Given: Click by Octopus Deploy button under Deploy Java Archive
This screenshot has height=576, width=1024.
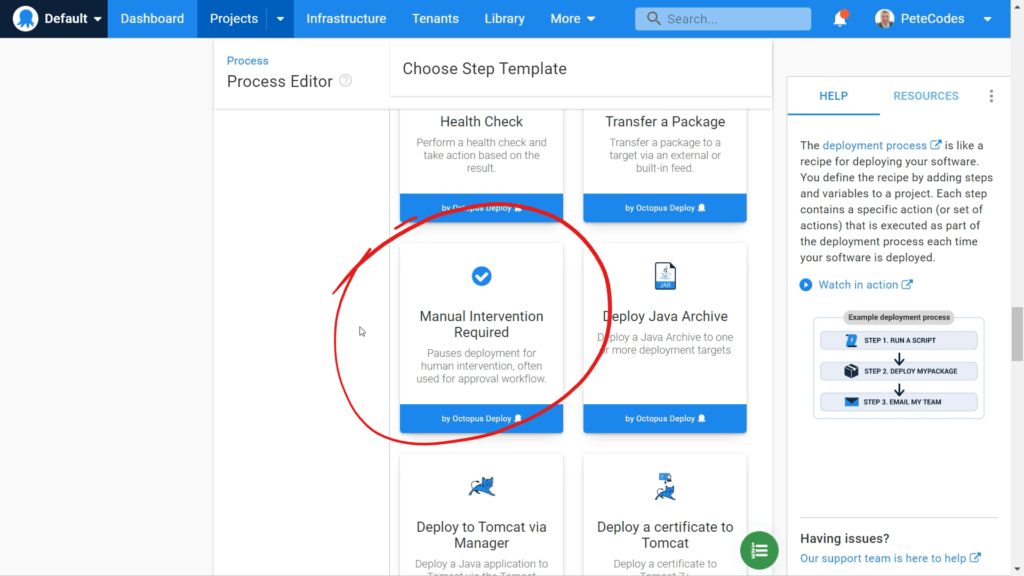Looking at the screenshot, I should [x=665, y=419].
